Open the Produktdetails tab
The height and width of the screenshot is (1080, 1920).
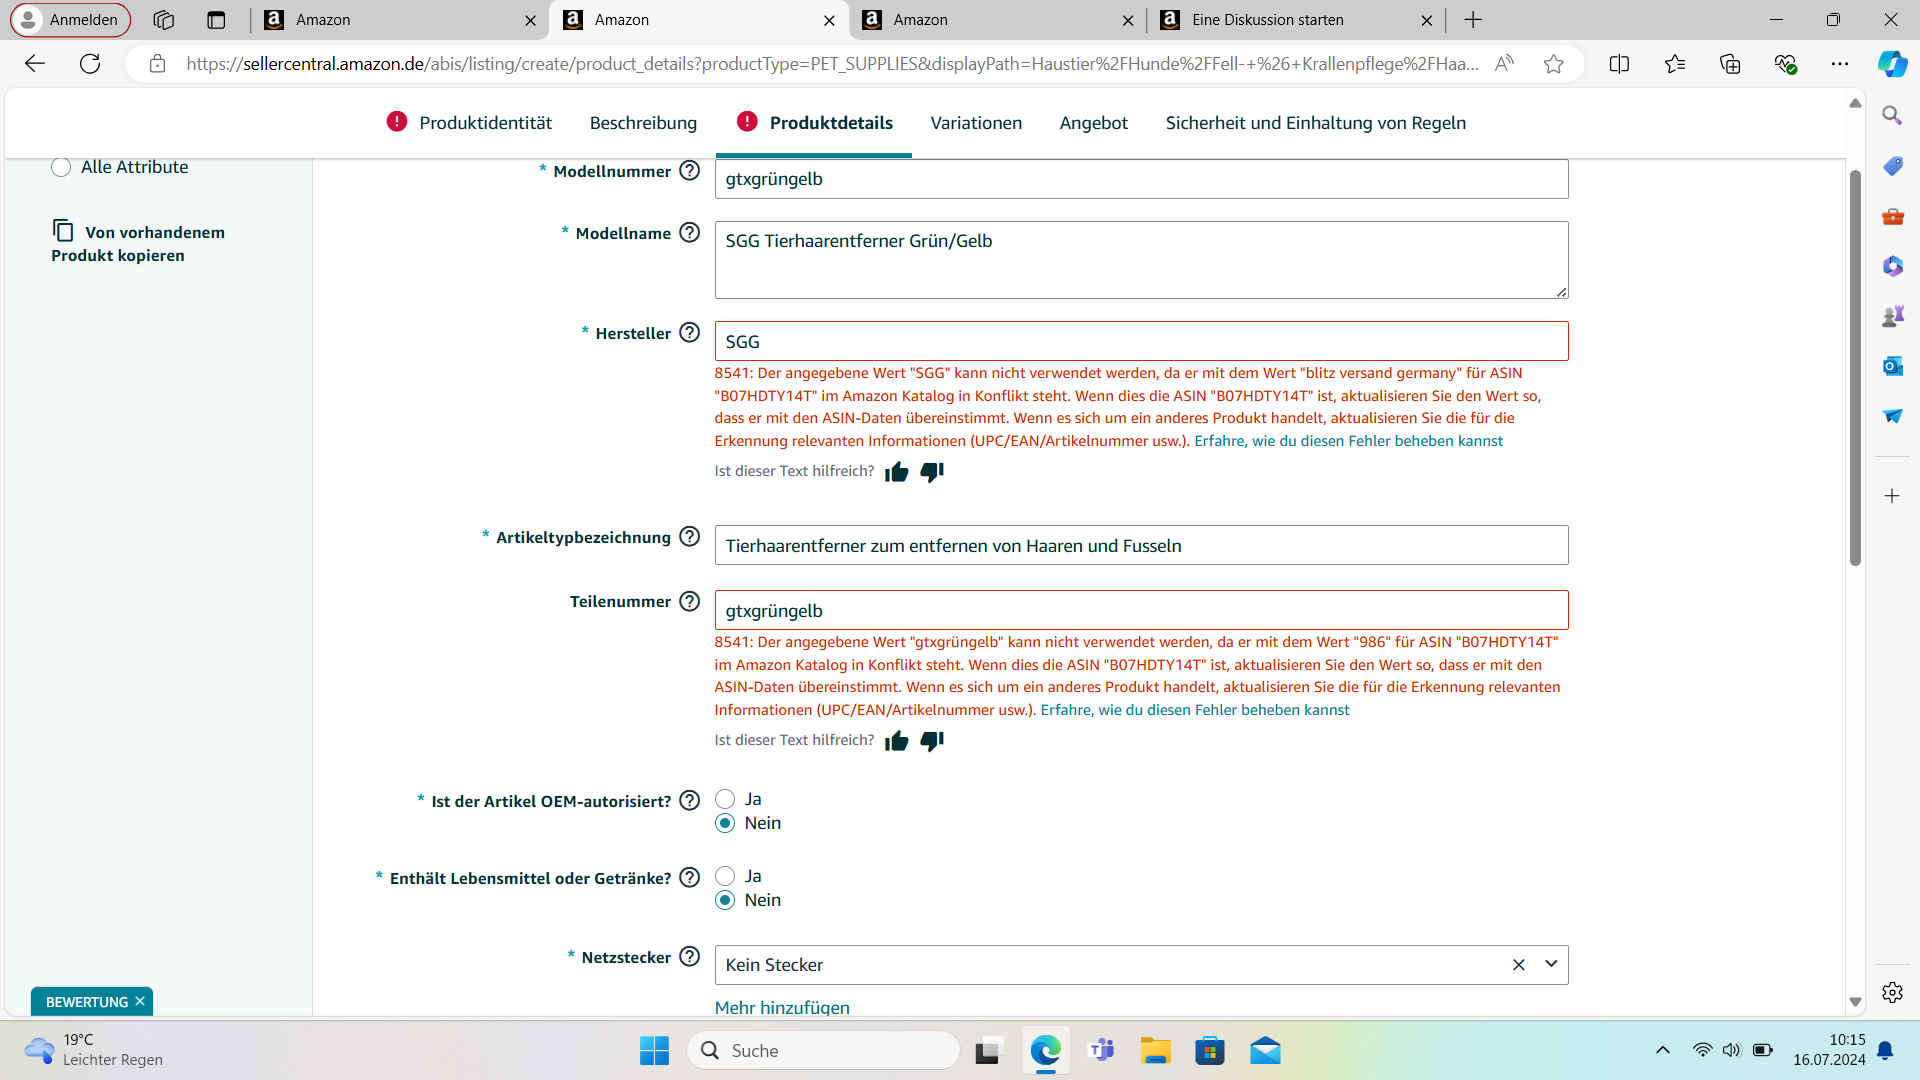pyautogui.click(x=831, y=123)
